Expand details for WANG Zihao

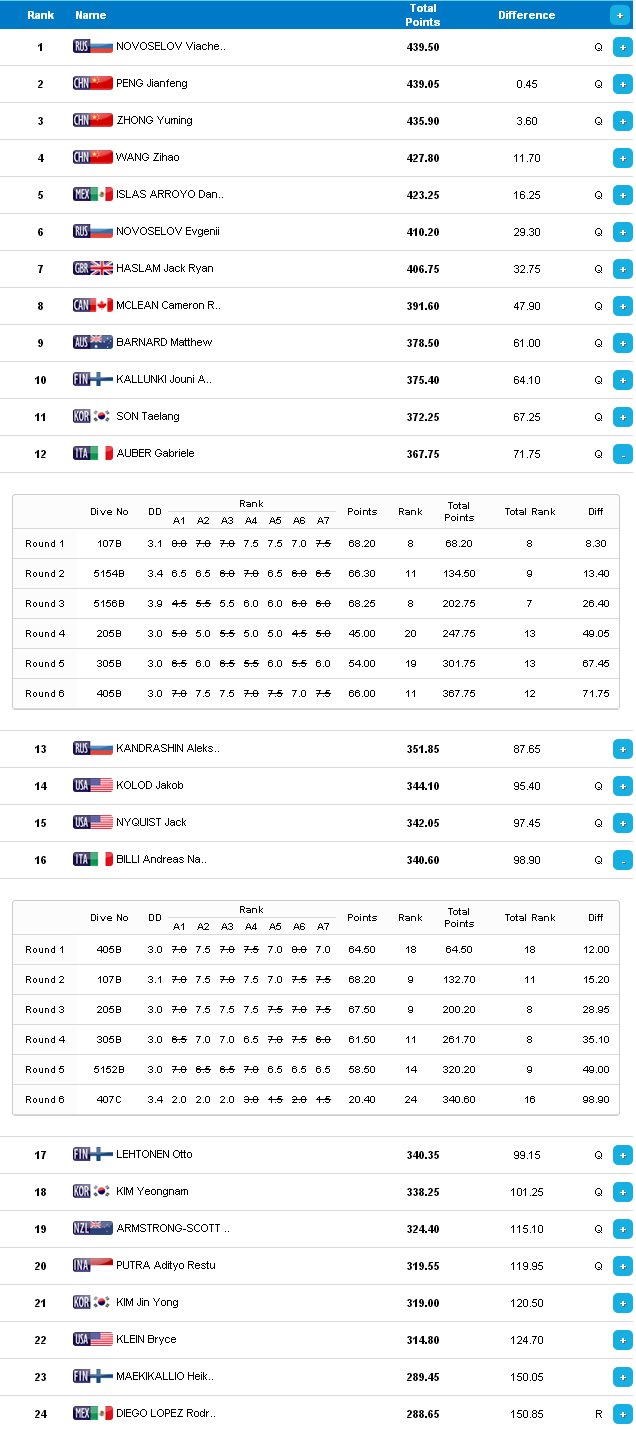[x=622, y=158]
